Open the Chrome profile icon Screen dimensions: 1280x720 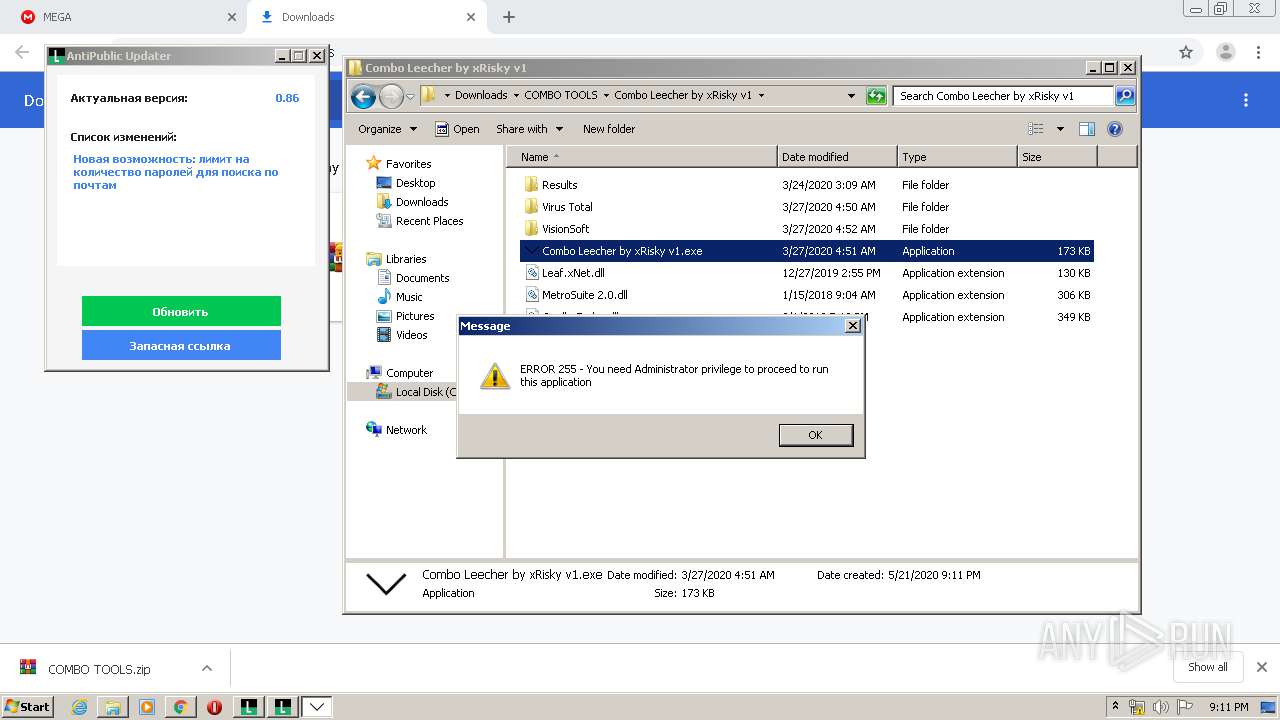click(1225, 52)
